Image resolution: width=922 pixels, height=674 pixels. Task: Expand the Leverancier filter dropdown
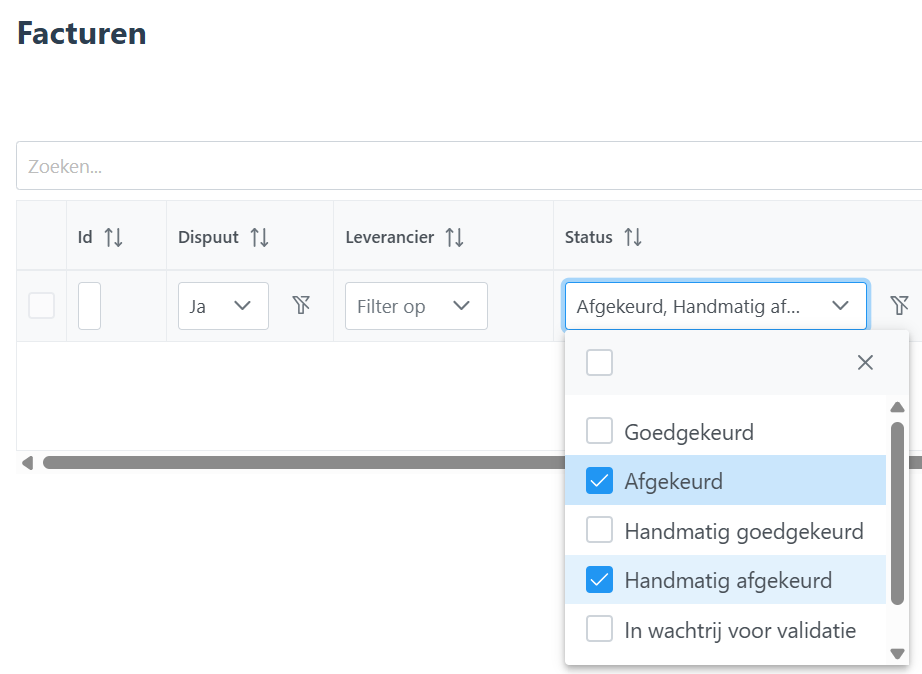[x=416, y=306]
